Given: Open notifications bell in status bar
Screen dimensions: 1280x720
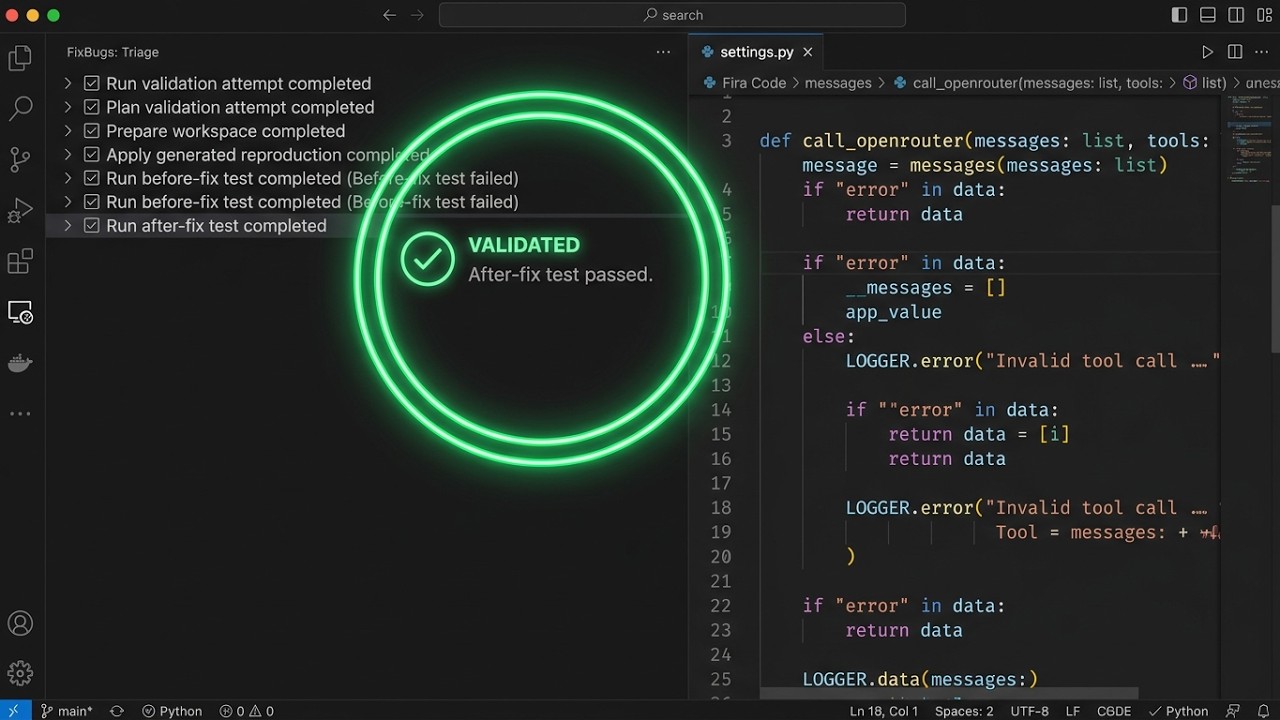Looking at the screenshot, I should 1262,711.
